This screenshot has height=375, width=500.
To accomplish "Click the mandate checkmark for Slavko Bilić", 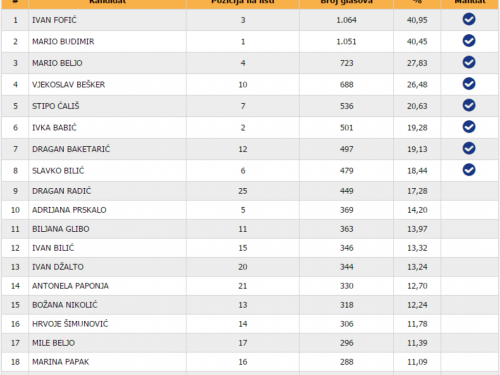I will (x=469, y=170).
